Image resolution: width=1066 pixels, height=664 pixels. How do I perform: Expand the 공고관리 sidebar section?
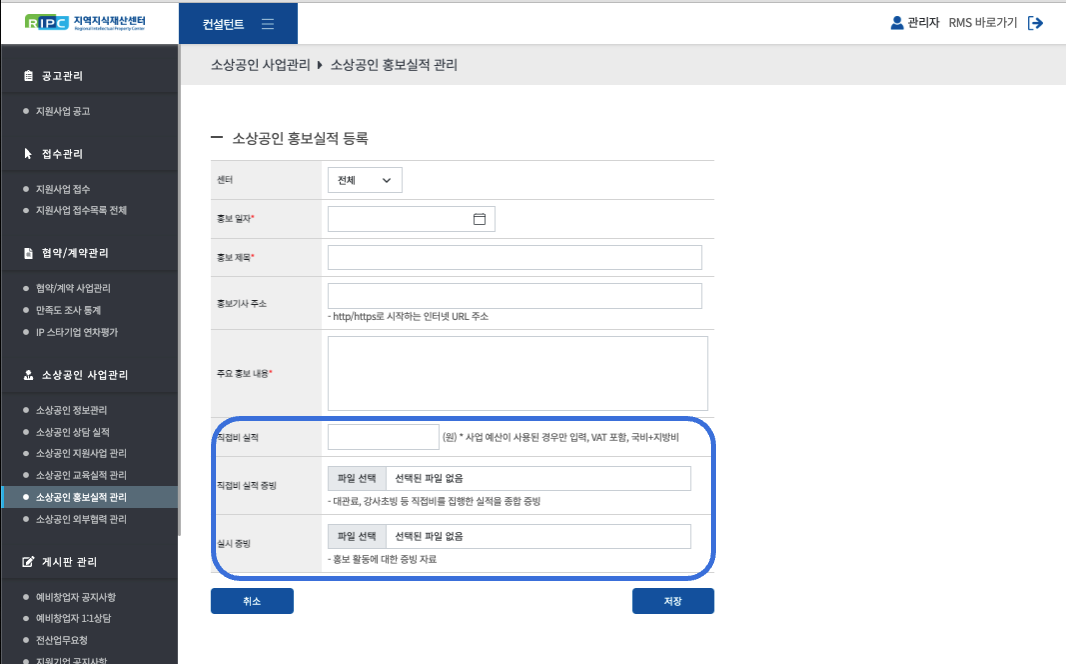[62, 76]
